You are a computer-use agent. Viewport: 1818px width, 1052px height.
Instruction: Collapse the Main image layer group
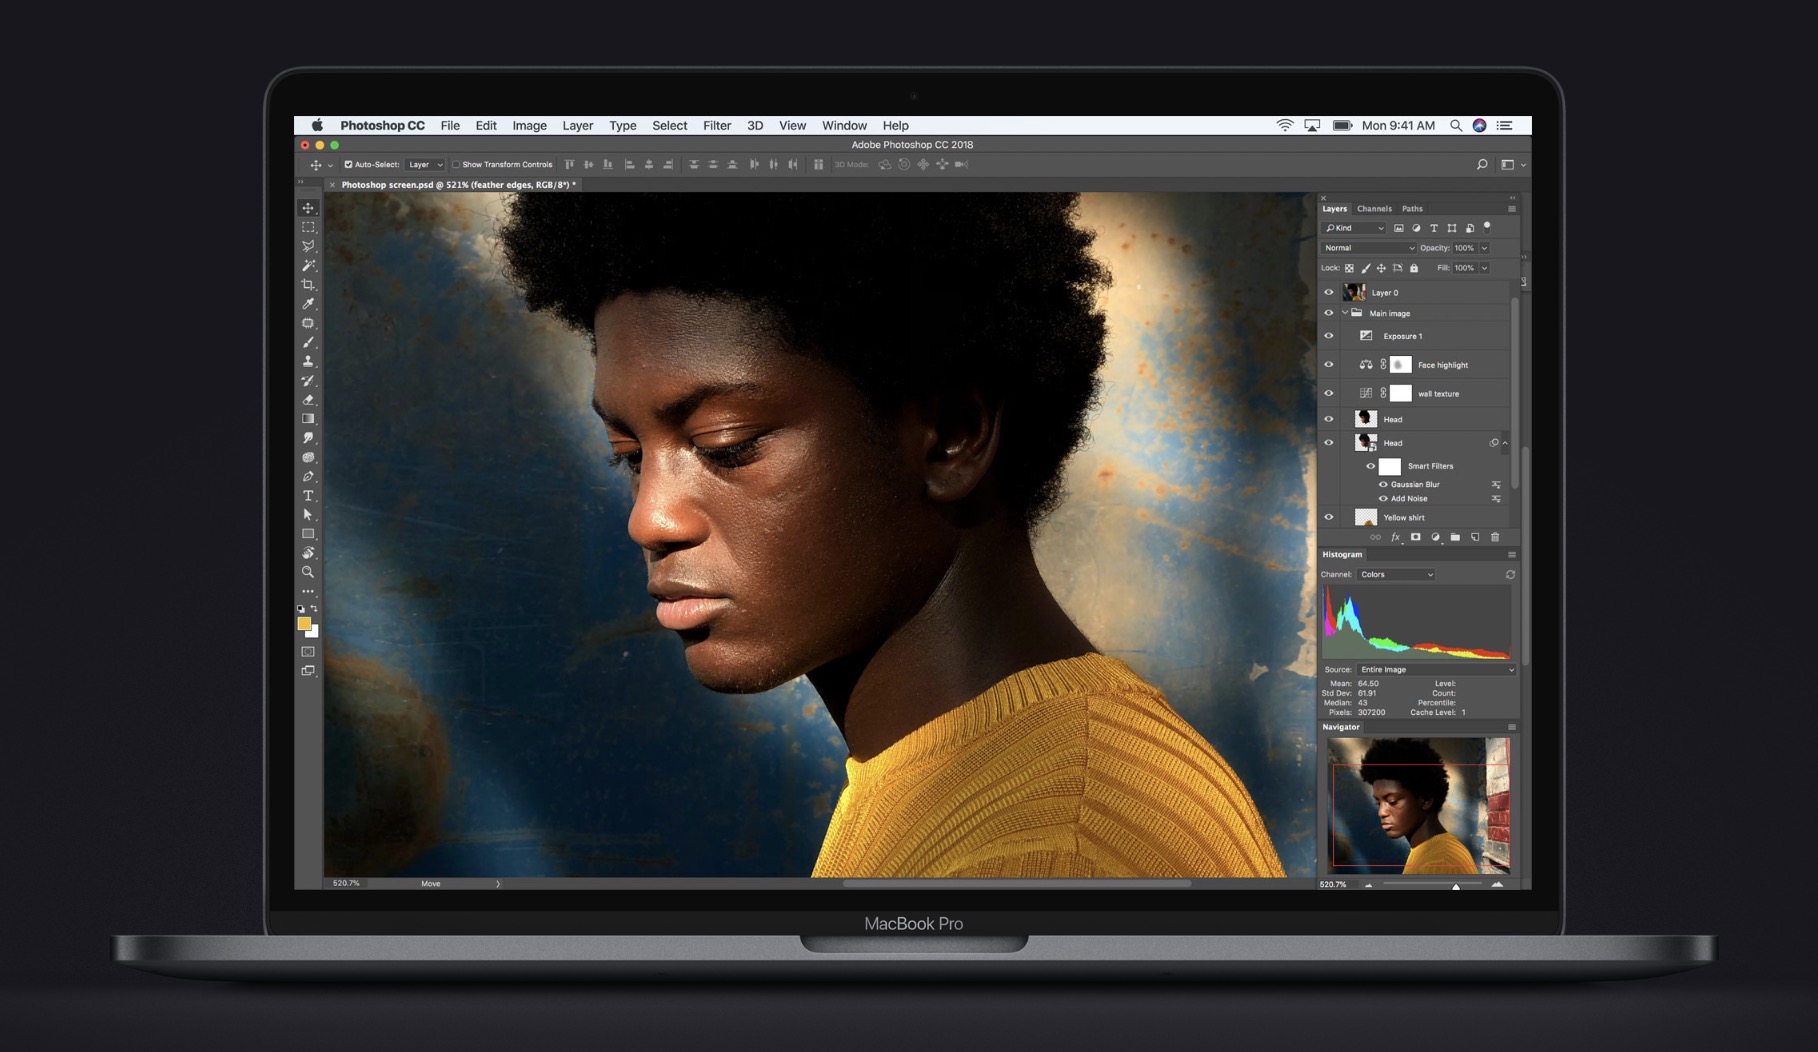(x=1345, y=314)
